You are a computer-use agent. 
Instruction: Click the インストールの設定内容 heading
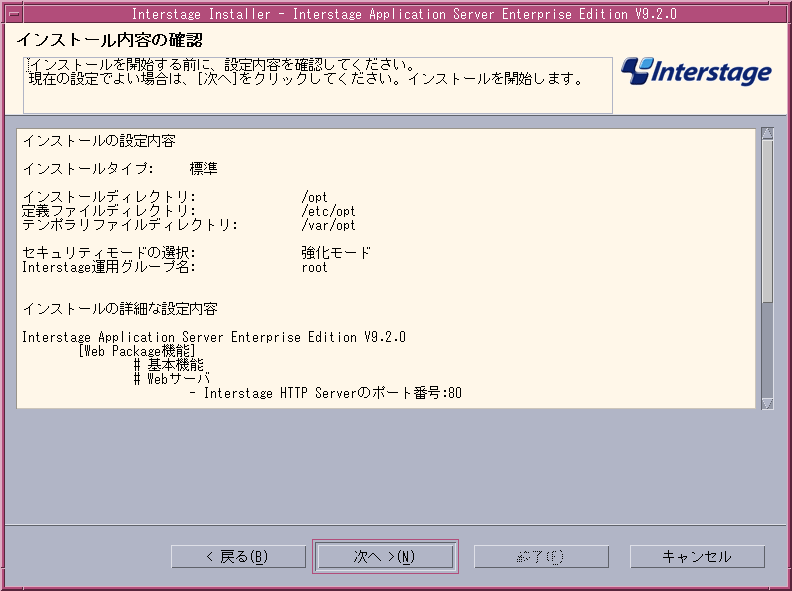click(99, 140)
